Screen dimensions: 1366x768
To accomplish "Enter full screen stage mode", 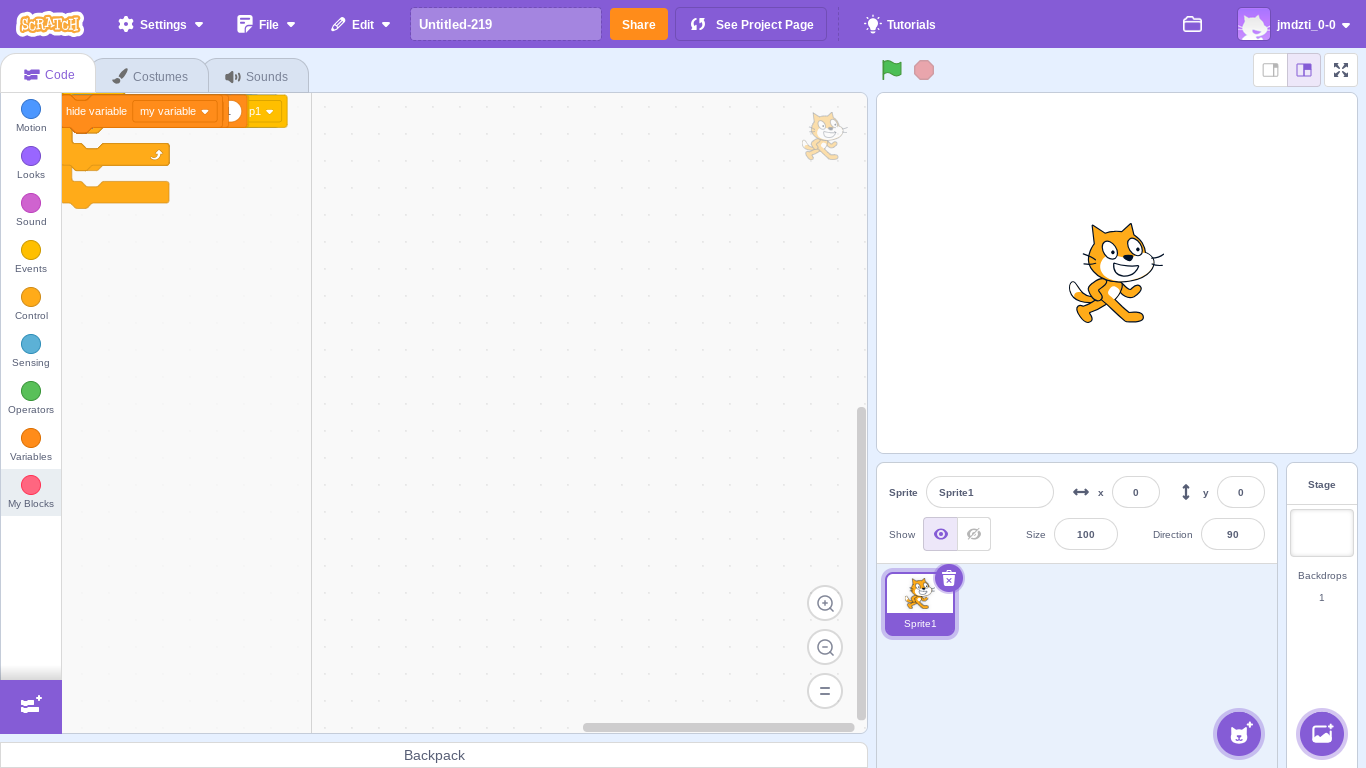I will pyautogui.click(x=1341, y=70).
